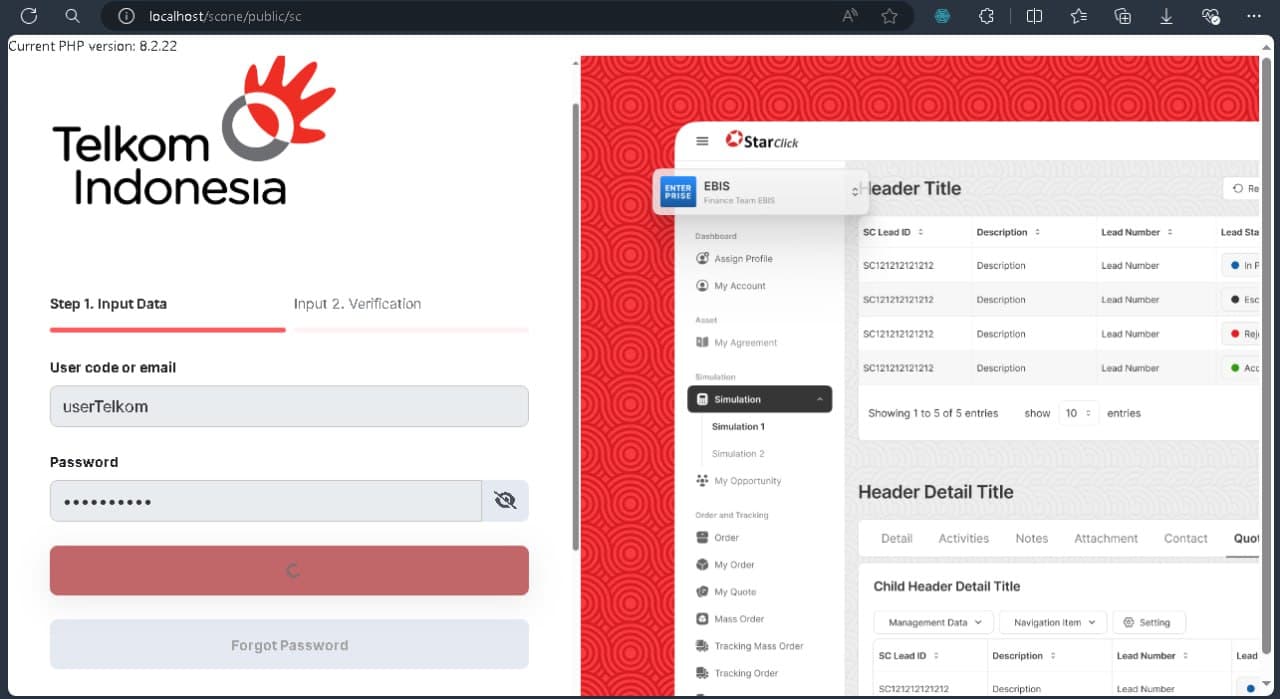Click the Forgot Password button

[289, 645]
